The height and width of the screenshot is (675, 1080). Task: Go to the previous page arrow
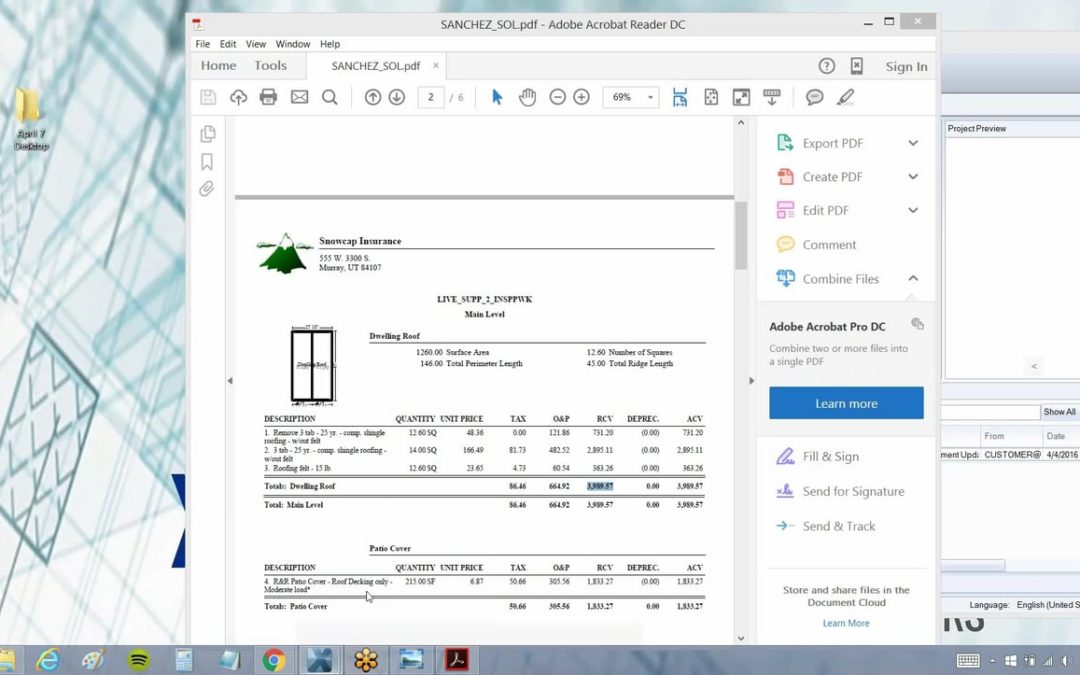point(373,97)
